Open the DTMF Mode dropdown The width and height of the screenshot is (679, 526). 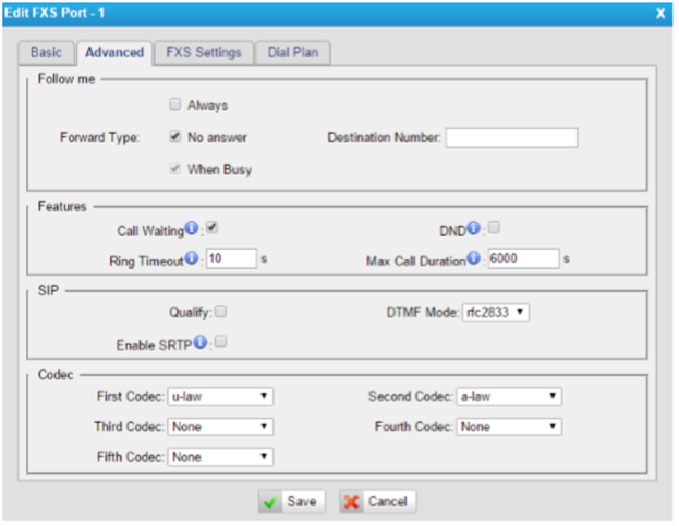495,313
